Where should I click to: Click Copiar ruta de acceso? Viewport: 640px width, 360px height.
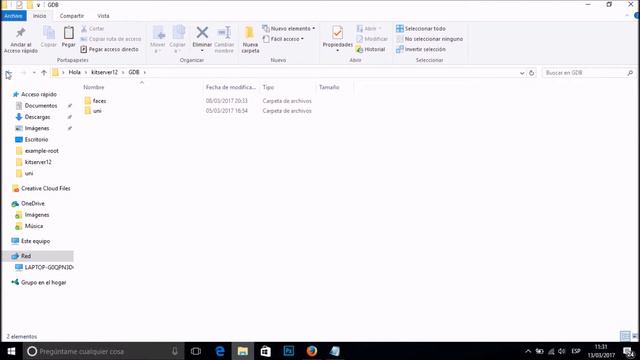pos(111,39)
